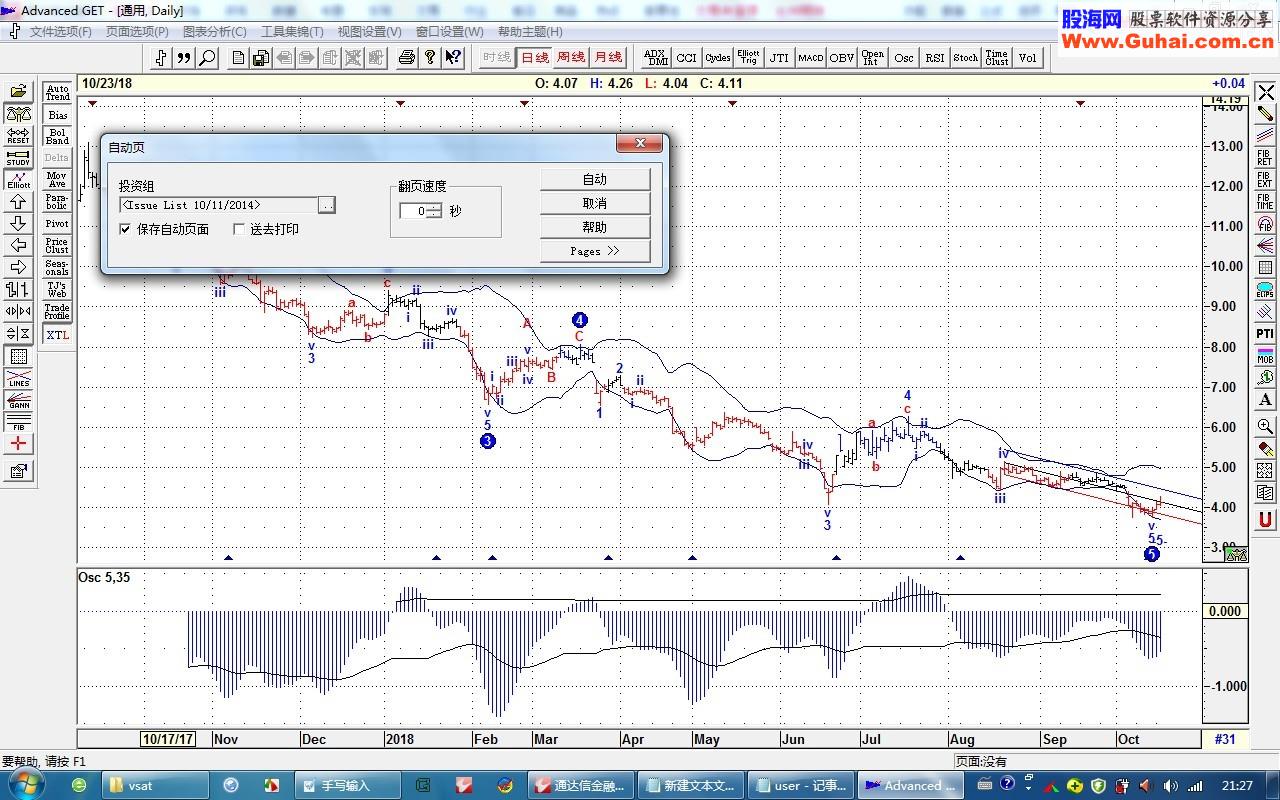Click the save disk icon in toolbar
The height and width of the screenshot is (800, 1280).
tap(260, 58)
